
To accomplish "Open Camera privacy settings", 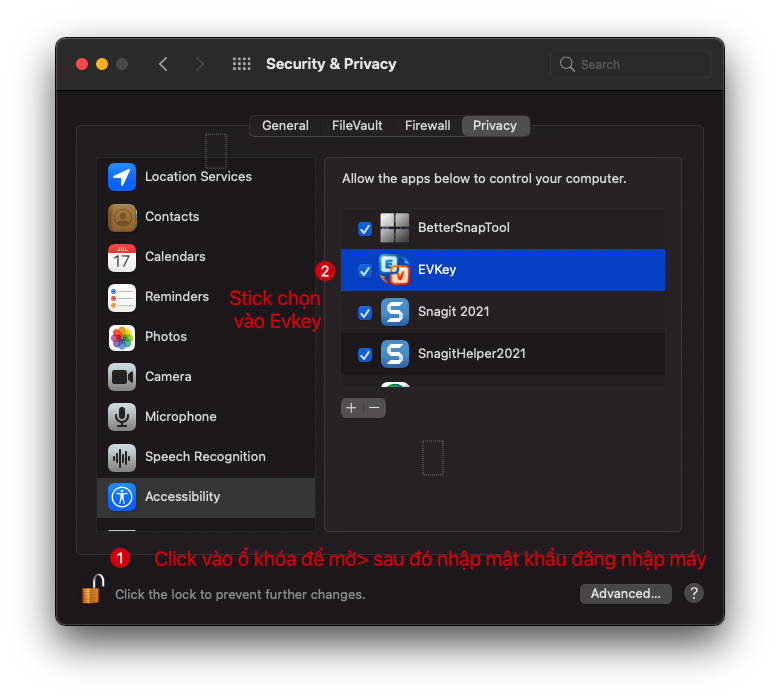I will [167, 377].
